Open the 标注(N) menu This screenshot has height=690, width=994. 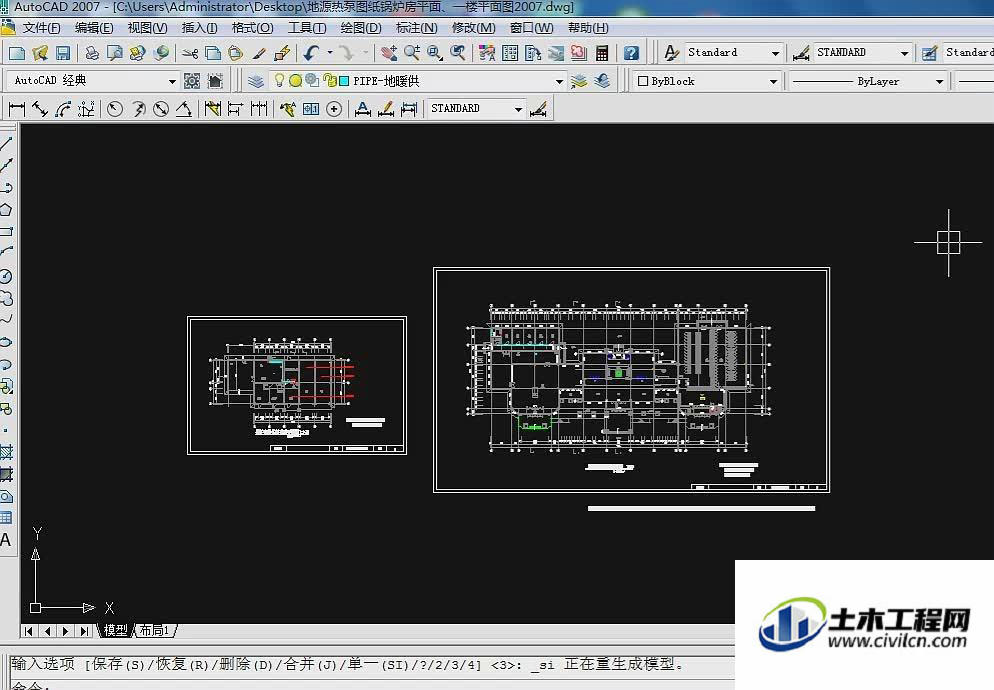point(416,28)
